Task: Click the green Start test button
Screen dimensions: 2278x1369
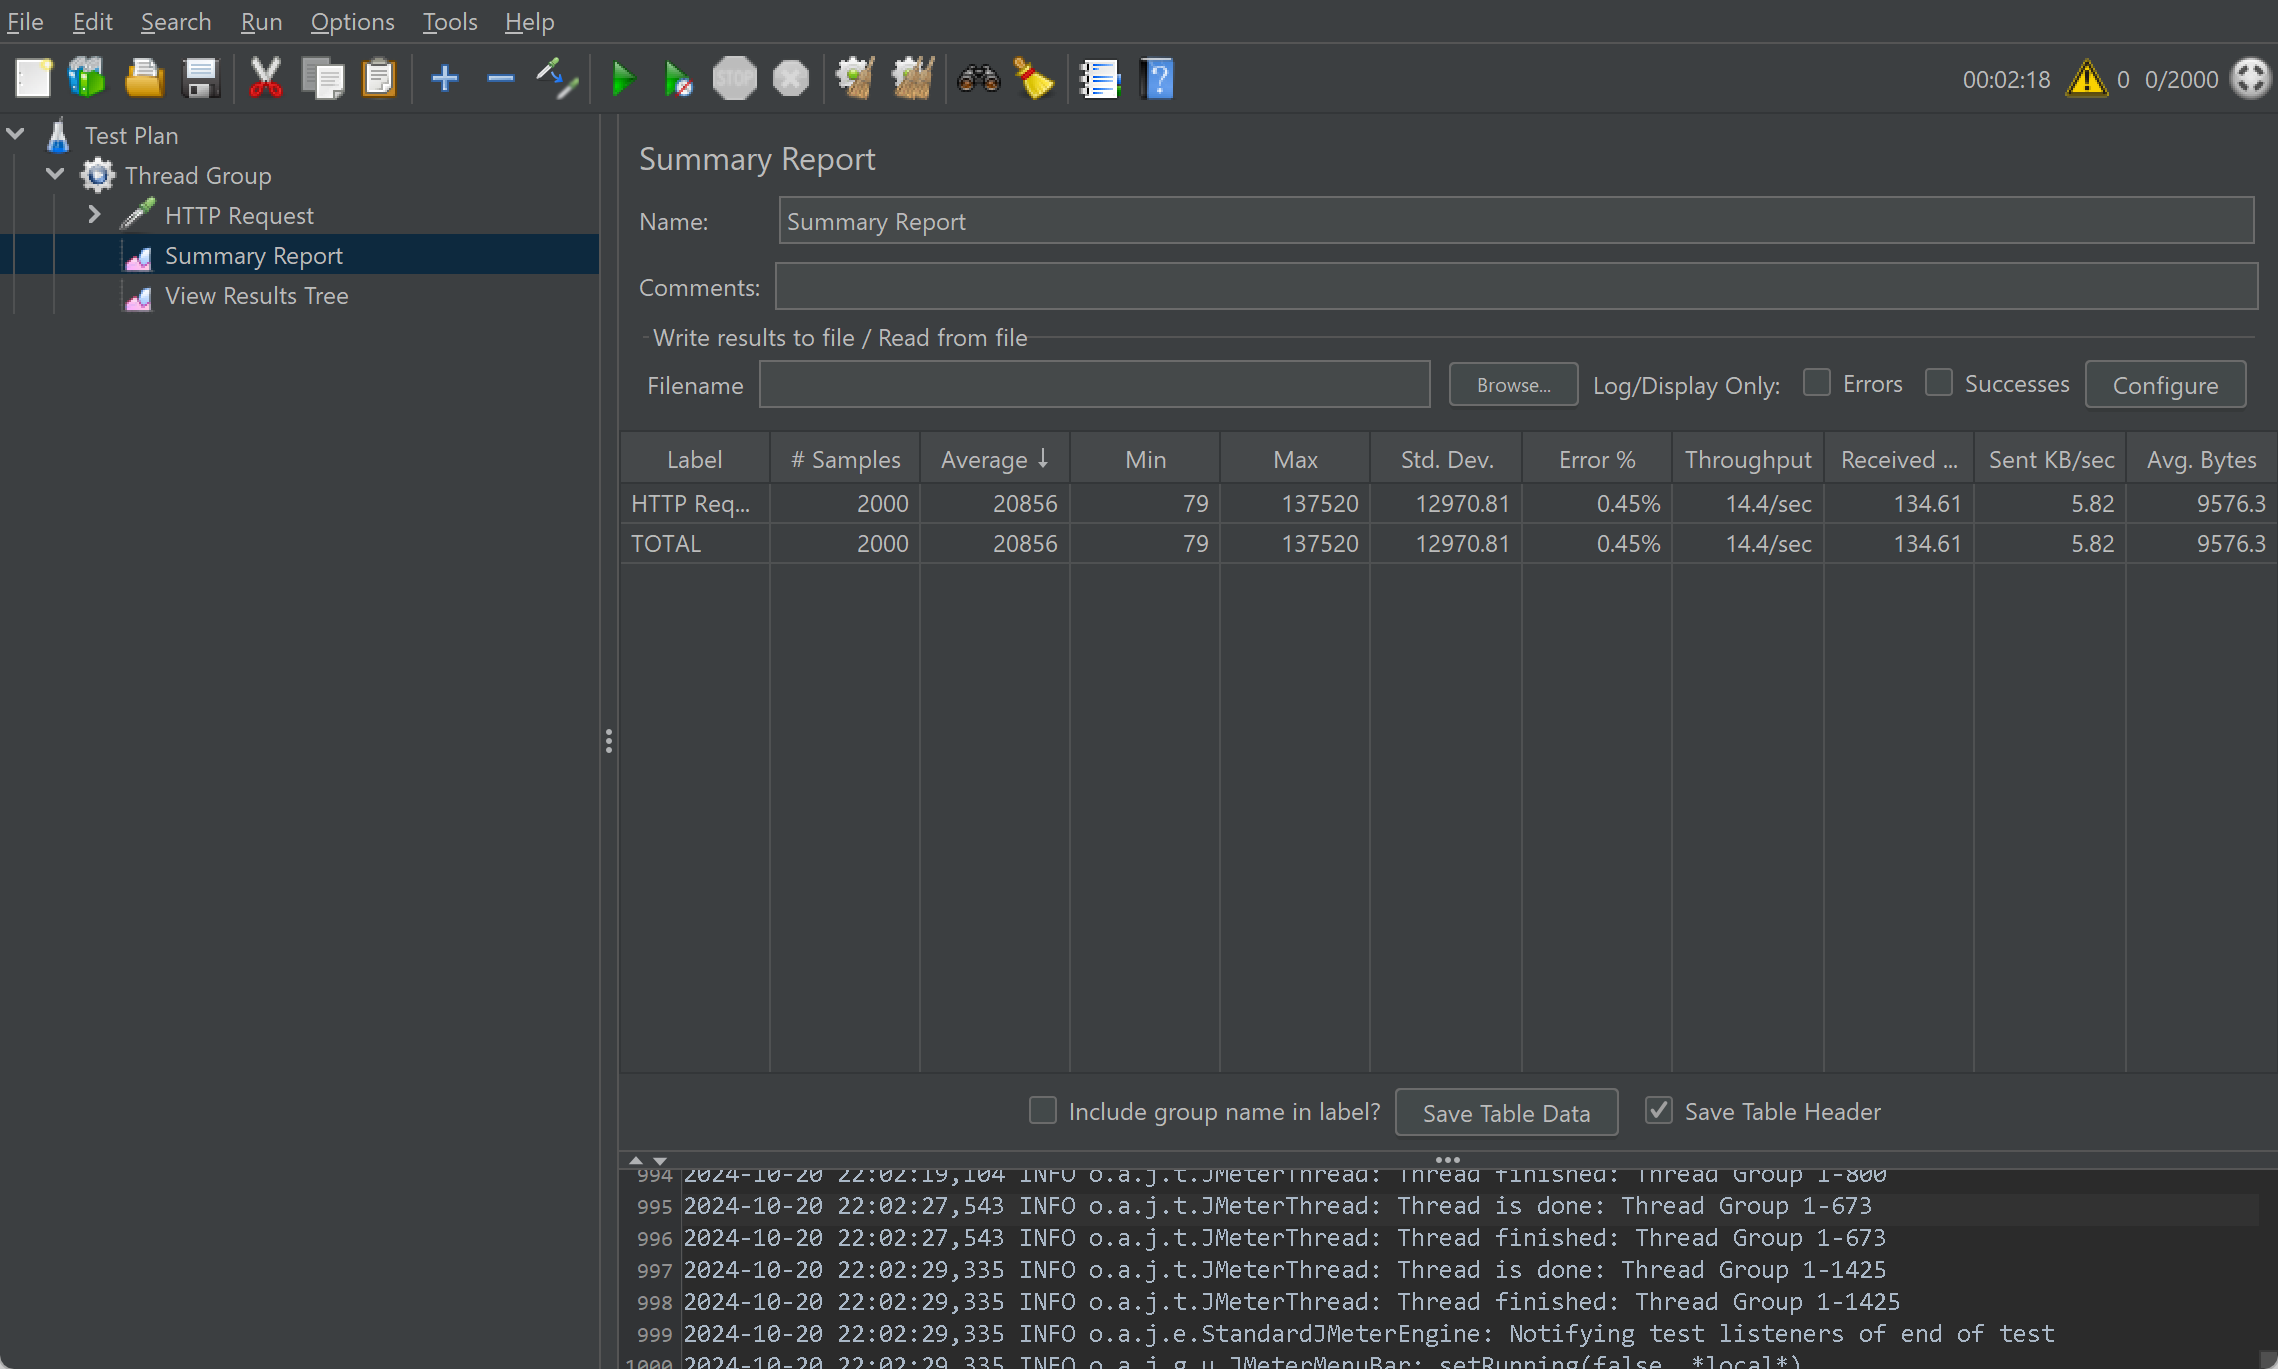Action: 622,78
